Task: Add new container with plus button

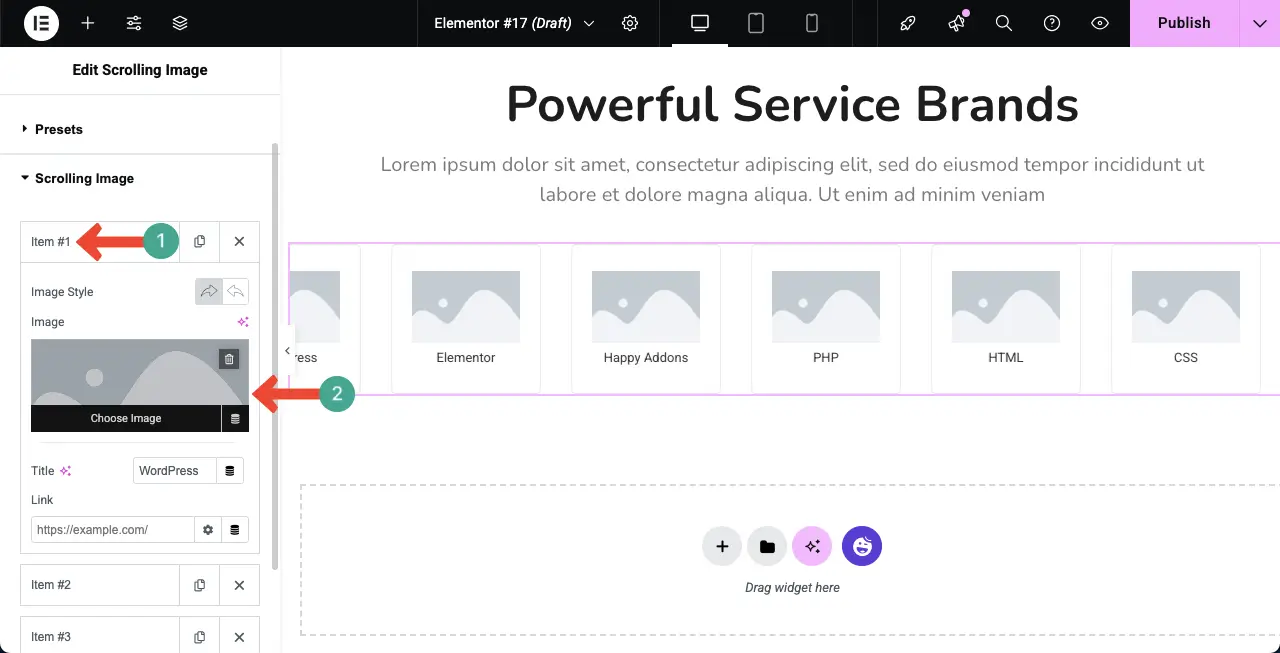Action: coord(722,547)
